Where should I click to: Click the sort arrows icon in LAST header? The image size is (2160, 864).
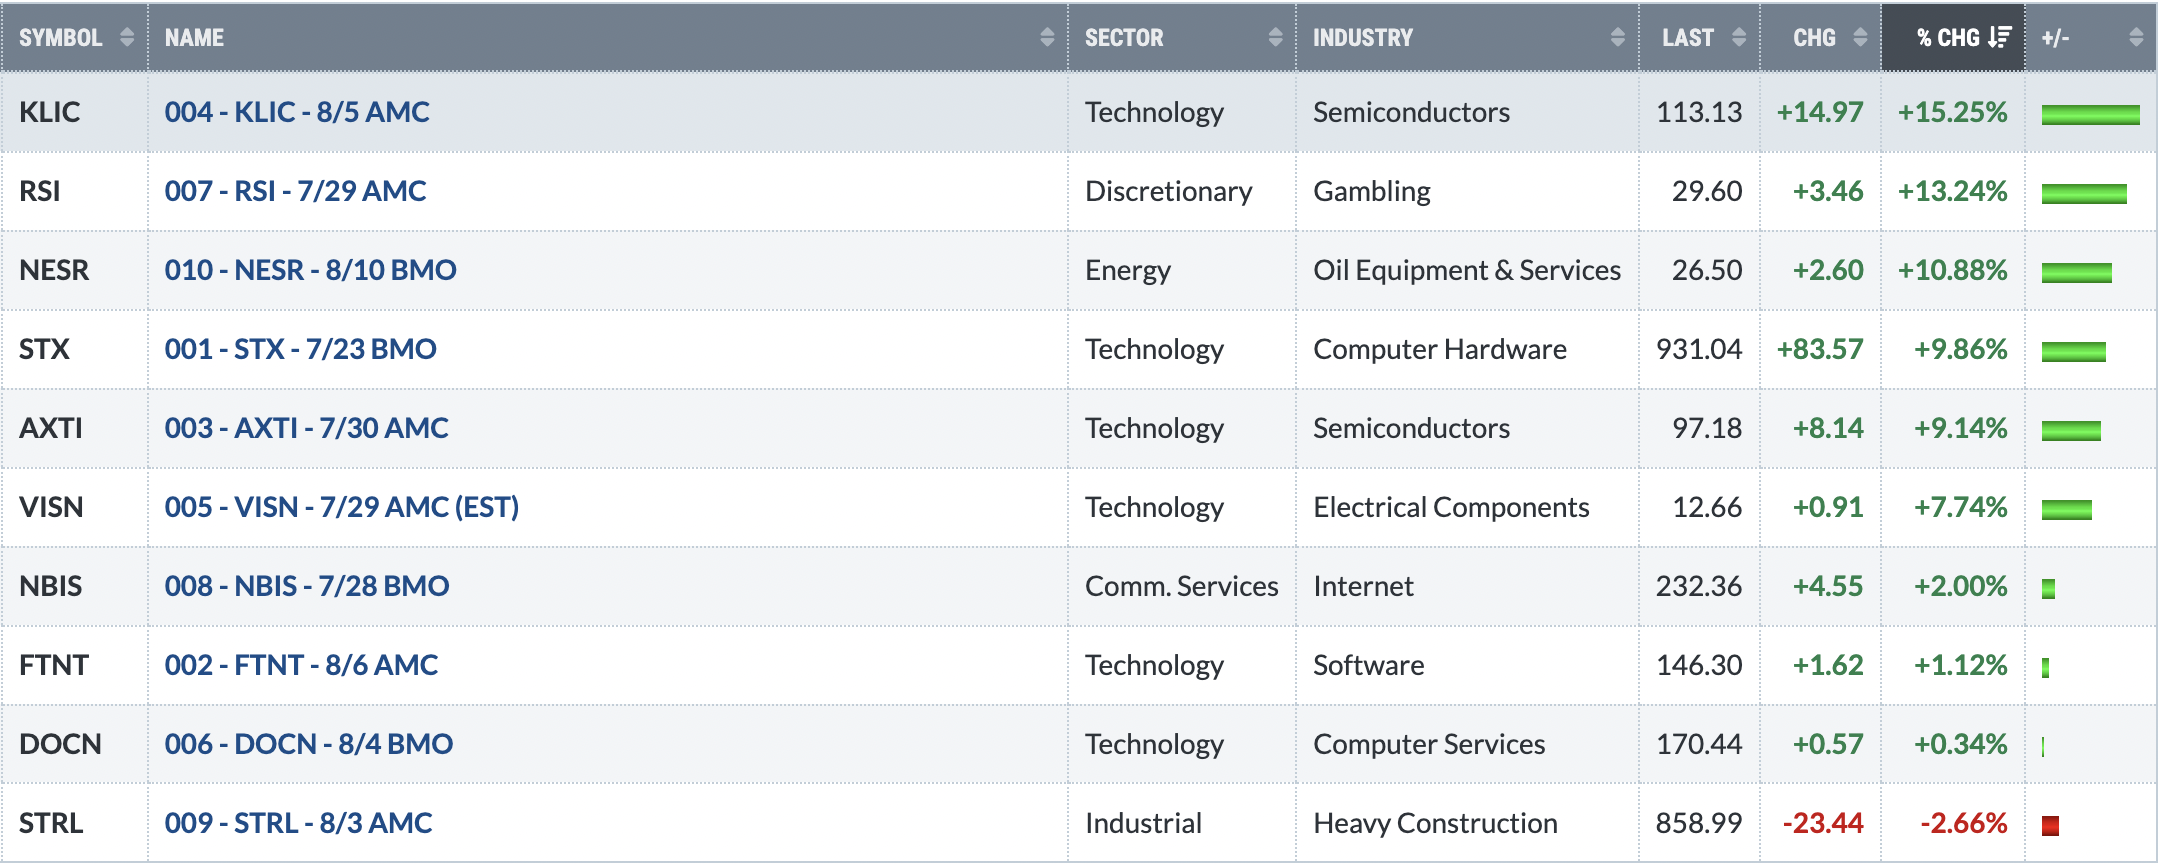1739,38
